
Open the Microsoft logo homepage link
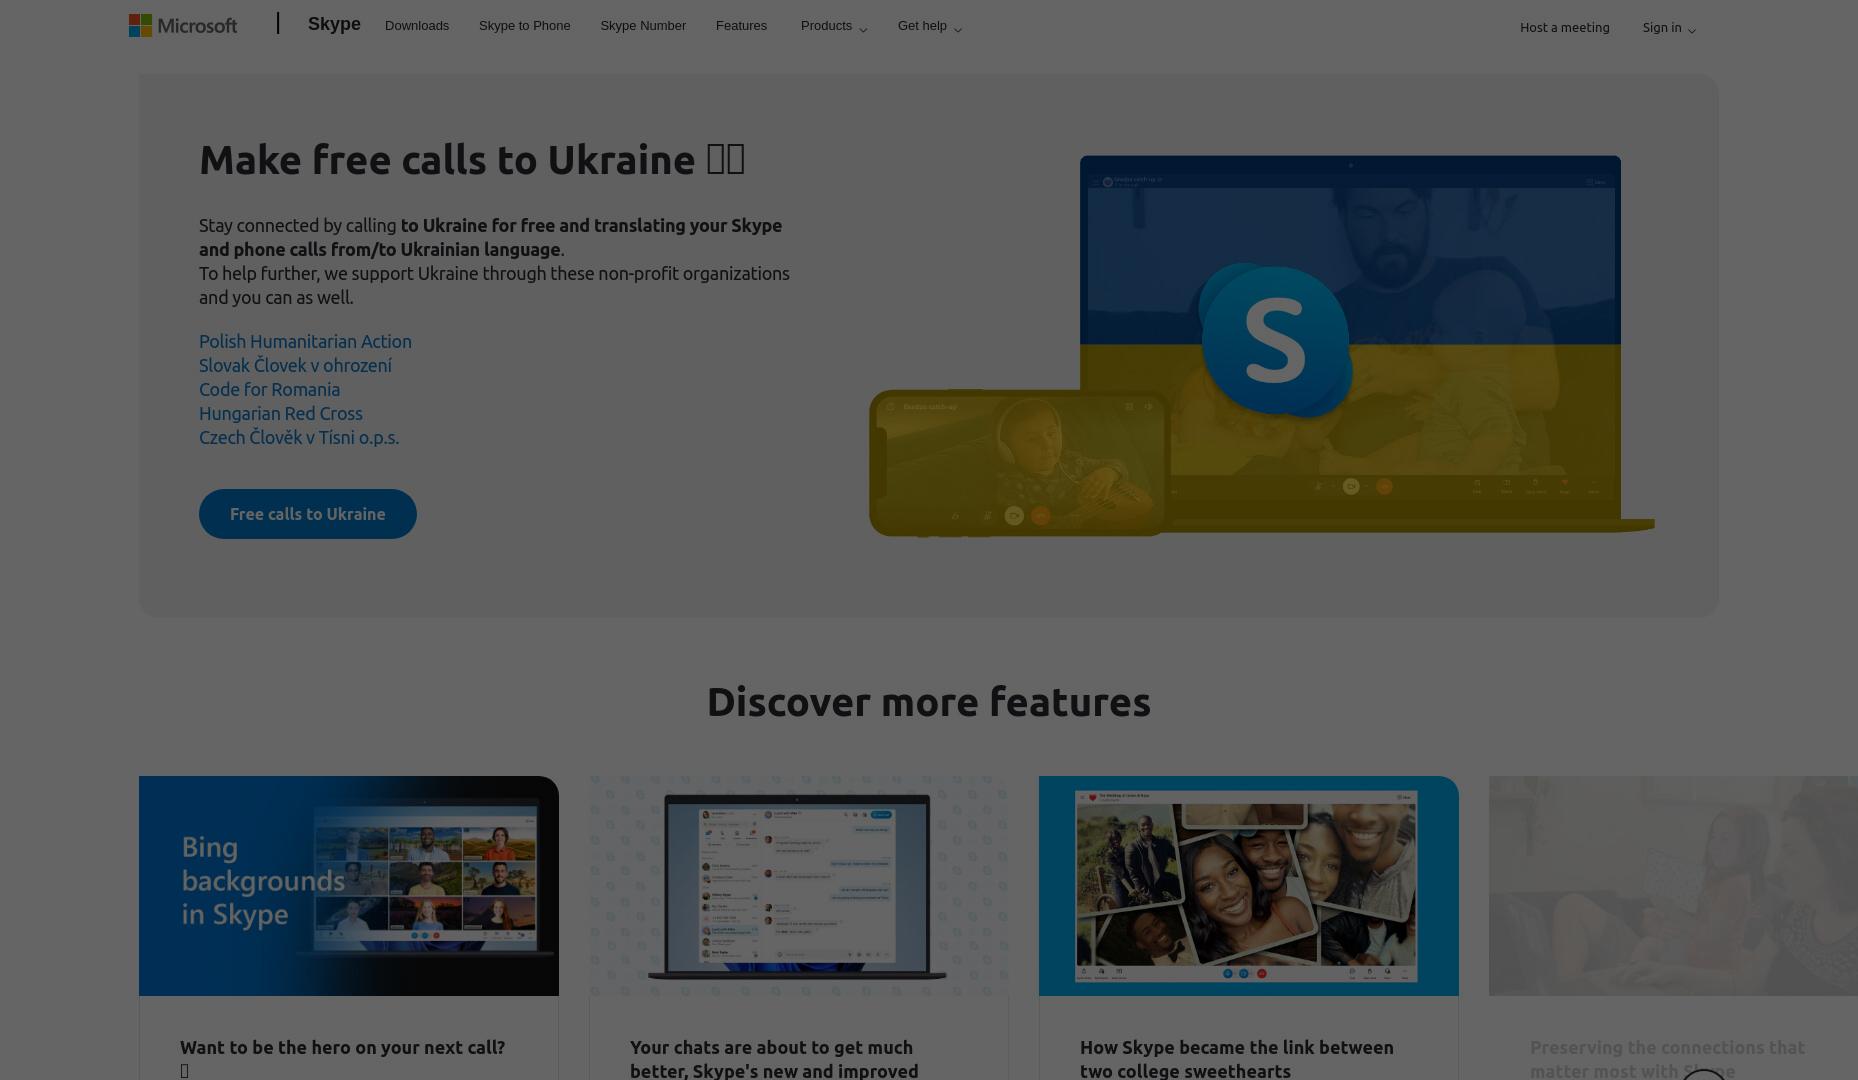183,25
